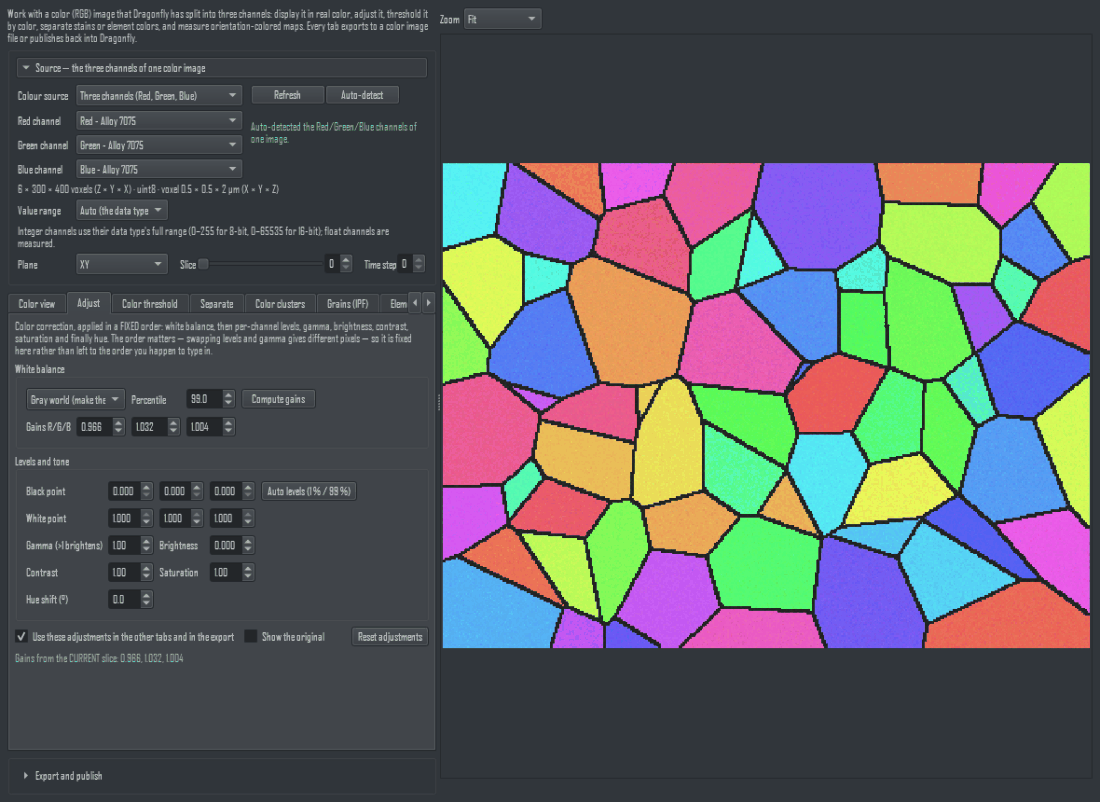Toggle Use these adjustments in other tabs checkbox
The width and height of the screenshot is (1100, 802).
[x=22, y=636]
